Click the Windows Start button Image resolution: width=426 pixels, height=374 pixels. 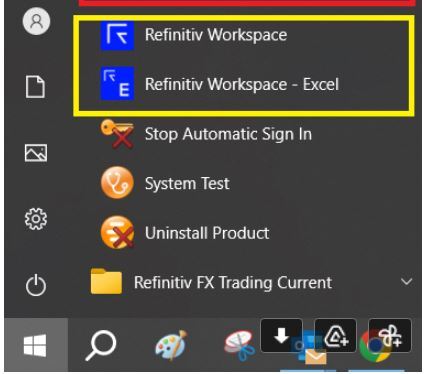click(x=35, y=345)
